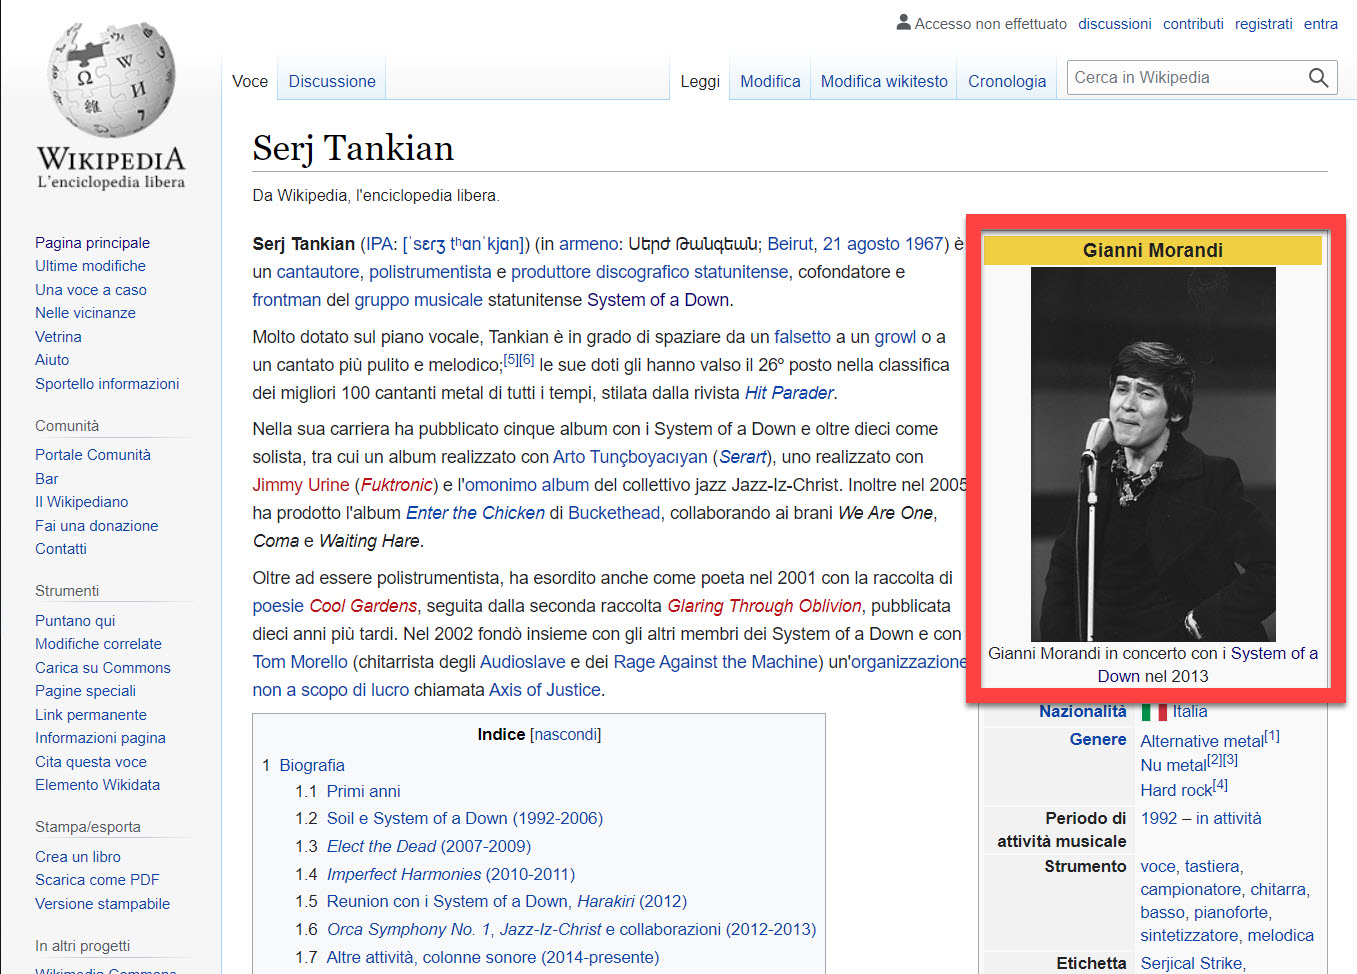Open red link Jimmy Urine
Screen dimensions: 1357x974
(301, 485)
